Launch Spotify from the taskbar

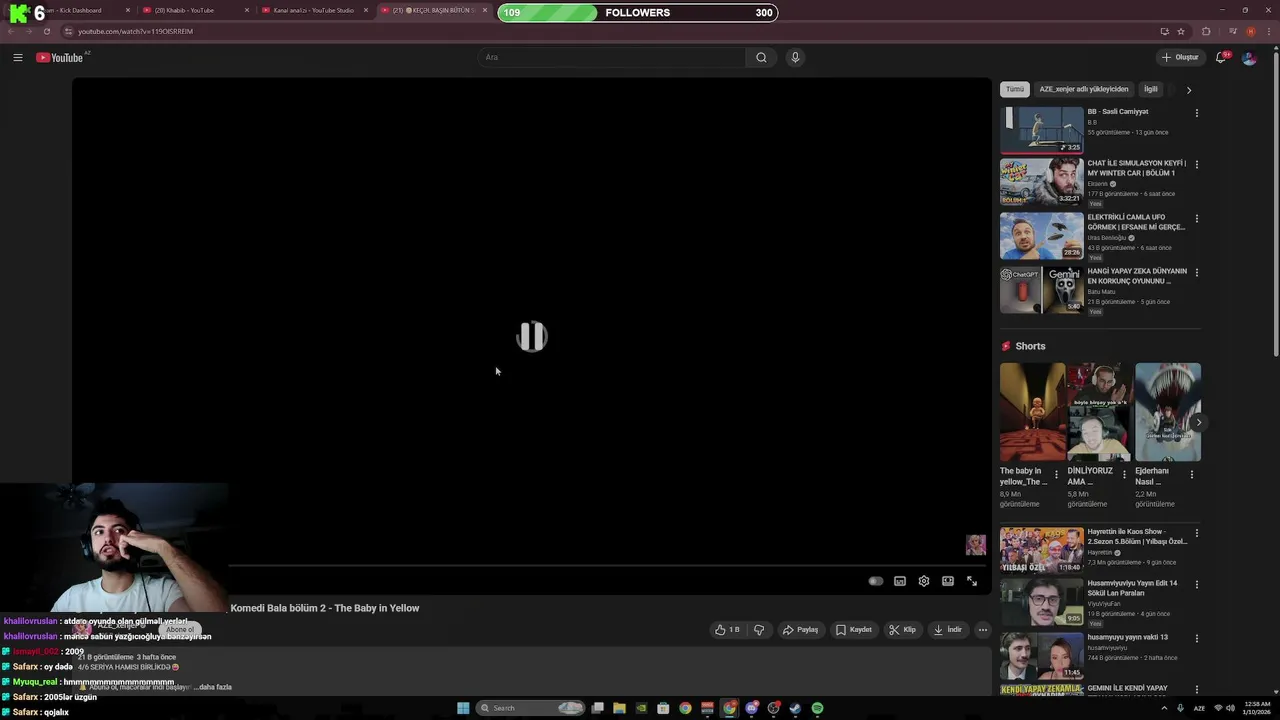tap(817, 708)
